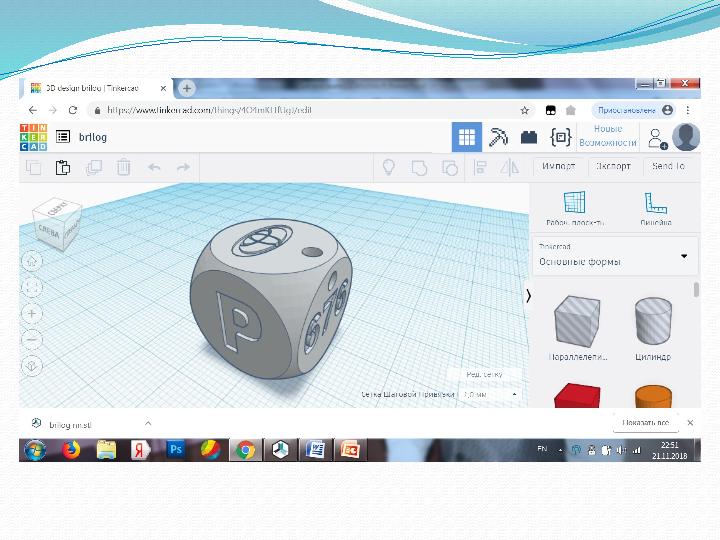Open PowerPoint from the taskbar
Image resolution: width=720 pixels, height=540 pixels.
point(350,450)
